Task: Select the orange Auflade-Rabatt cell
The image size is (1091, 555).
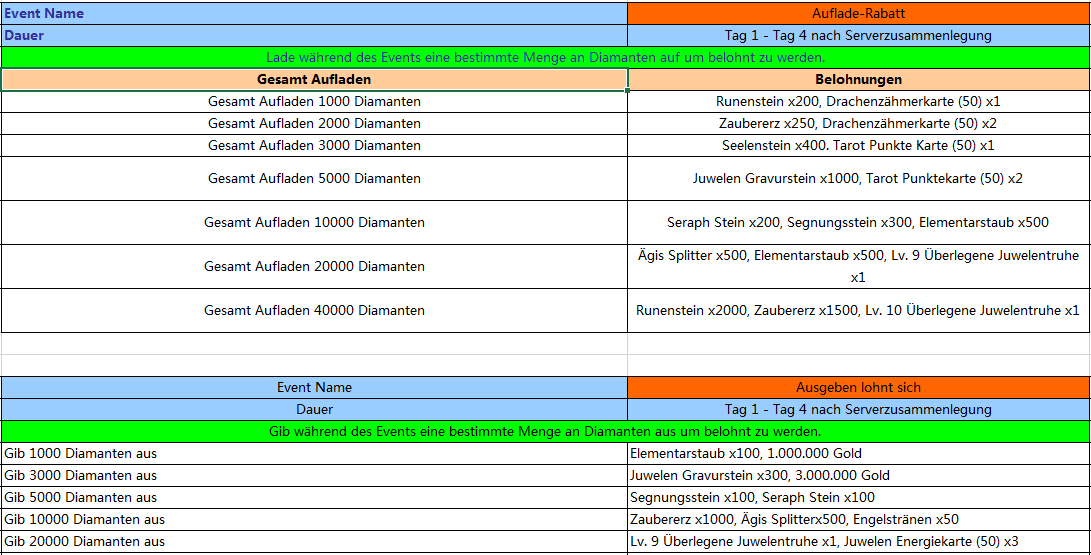Action: tap(858, 13)
